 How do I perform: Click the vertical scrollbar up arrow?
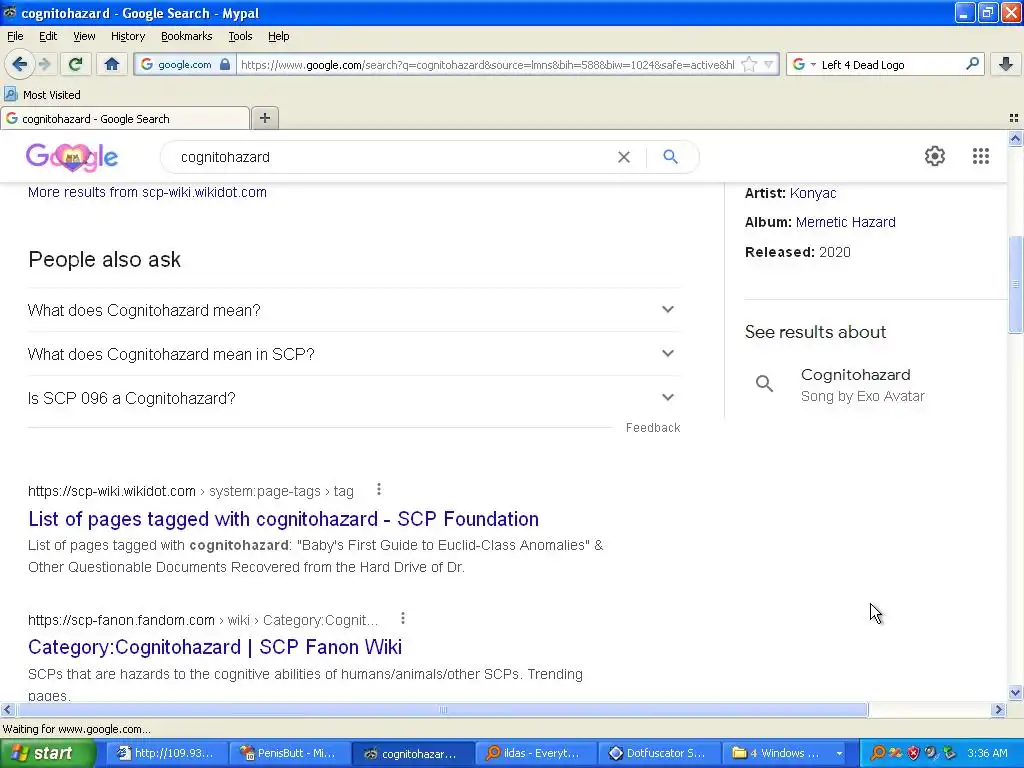coord(1015,138)
